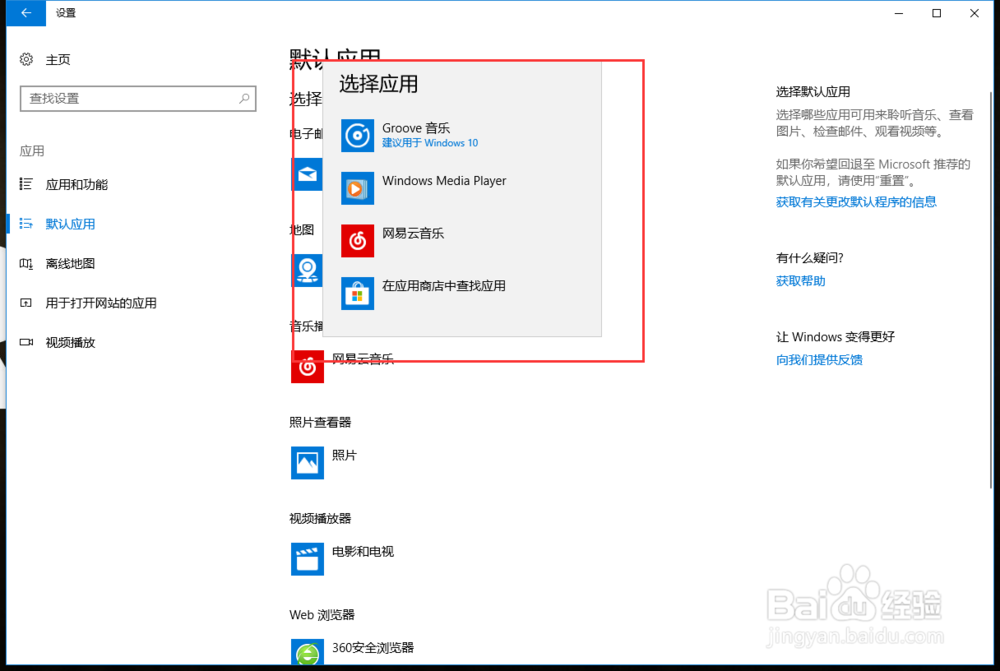
Task: Maximize the Settings window
Action: tap(936, 13)
